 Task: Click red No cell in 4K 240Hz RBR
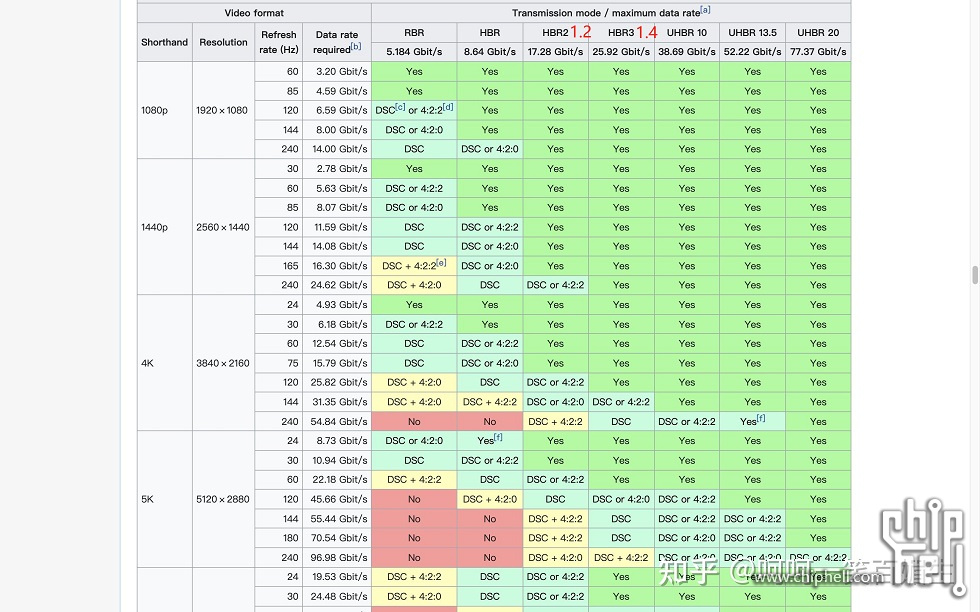(x=414, y=421)
